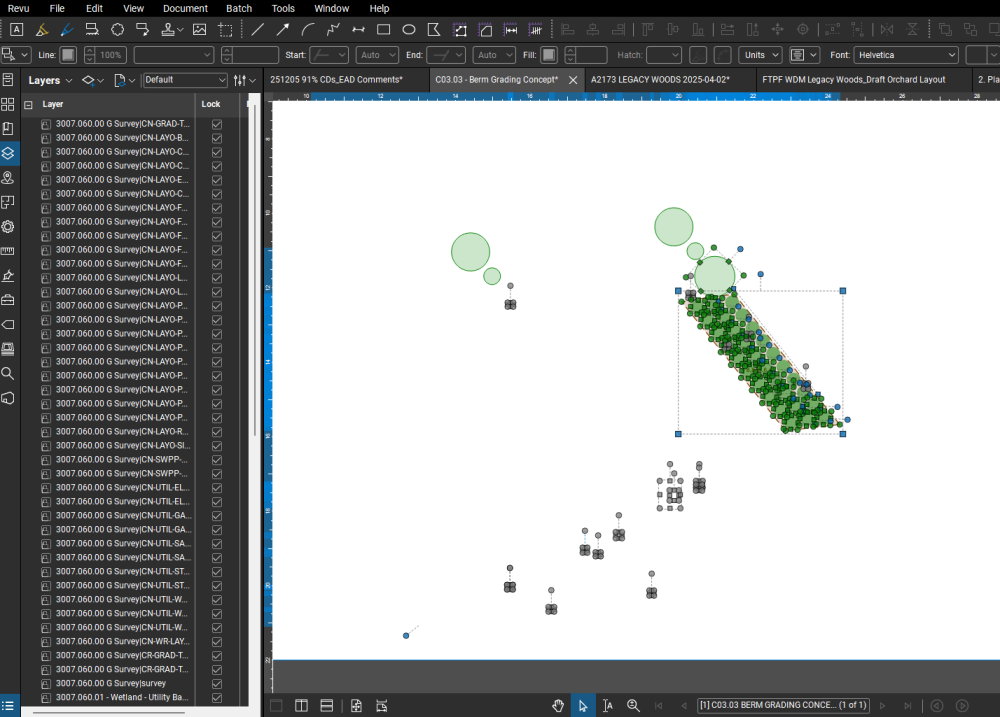Click the page number field C03.03 BERM GRADING
Image resolution: width=1000 pixels, height=717 pixels.
pos(783,705)
